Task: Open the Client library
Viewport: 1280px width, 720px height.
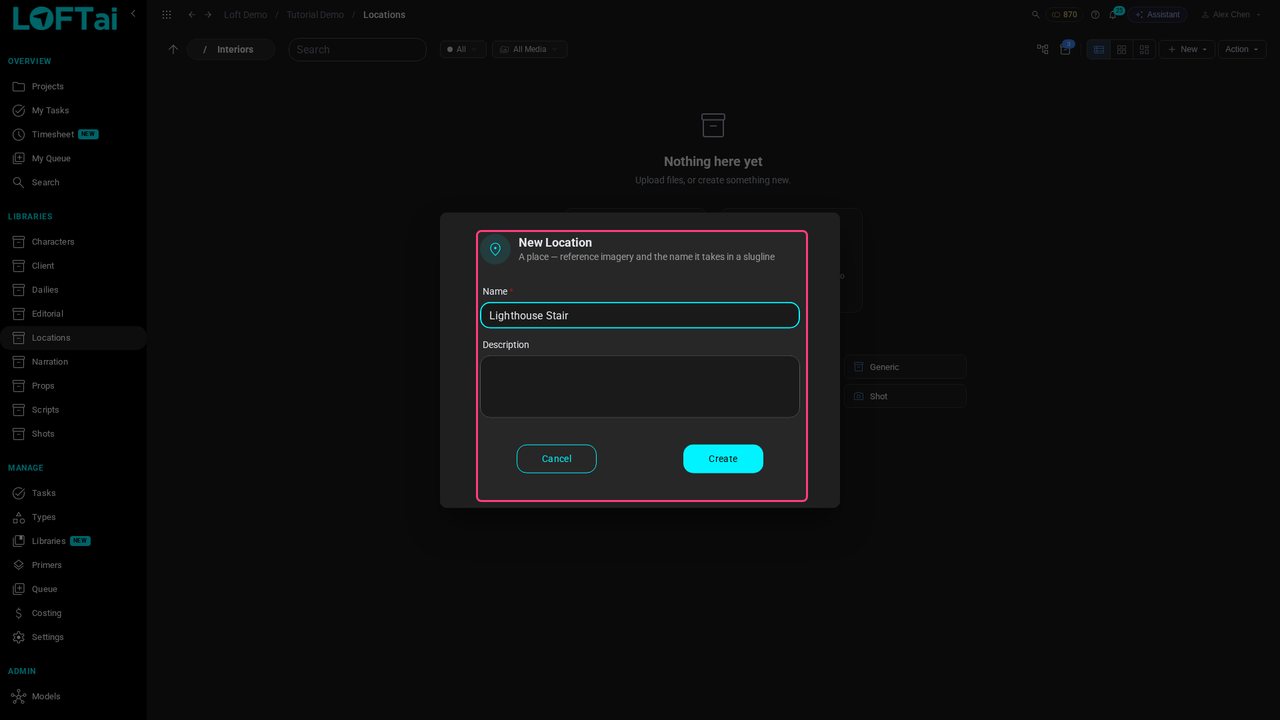Action: tap(73, 266)
